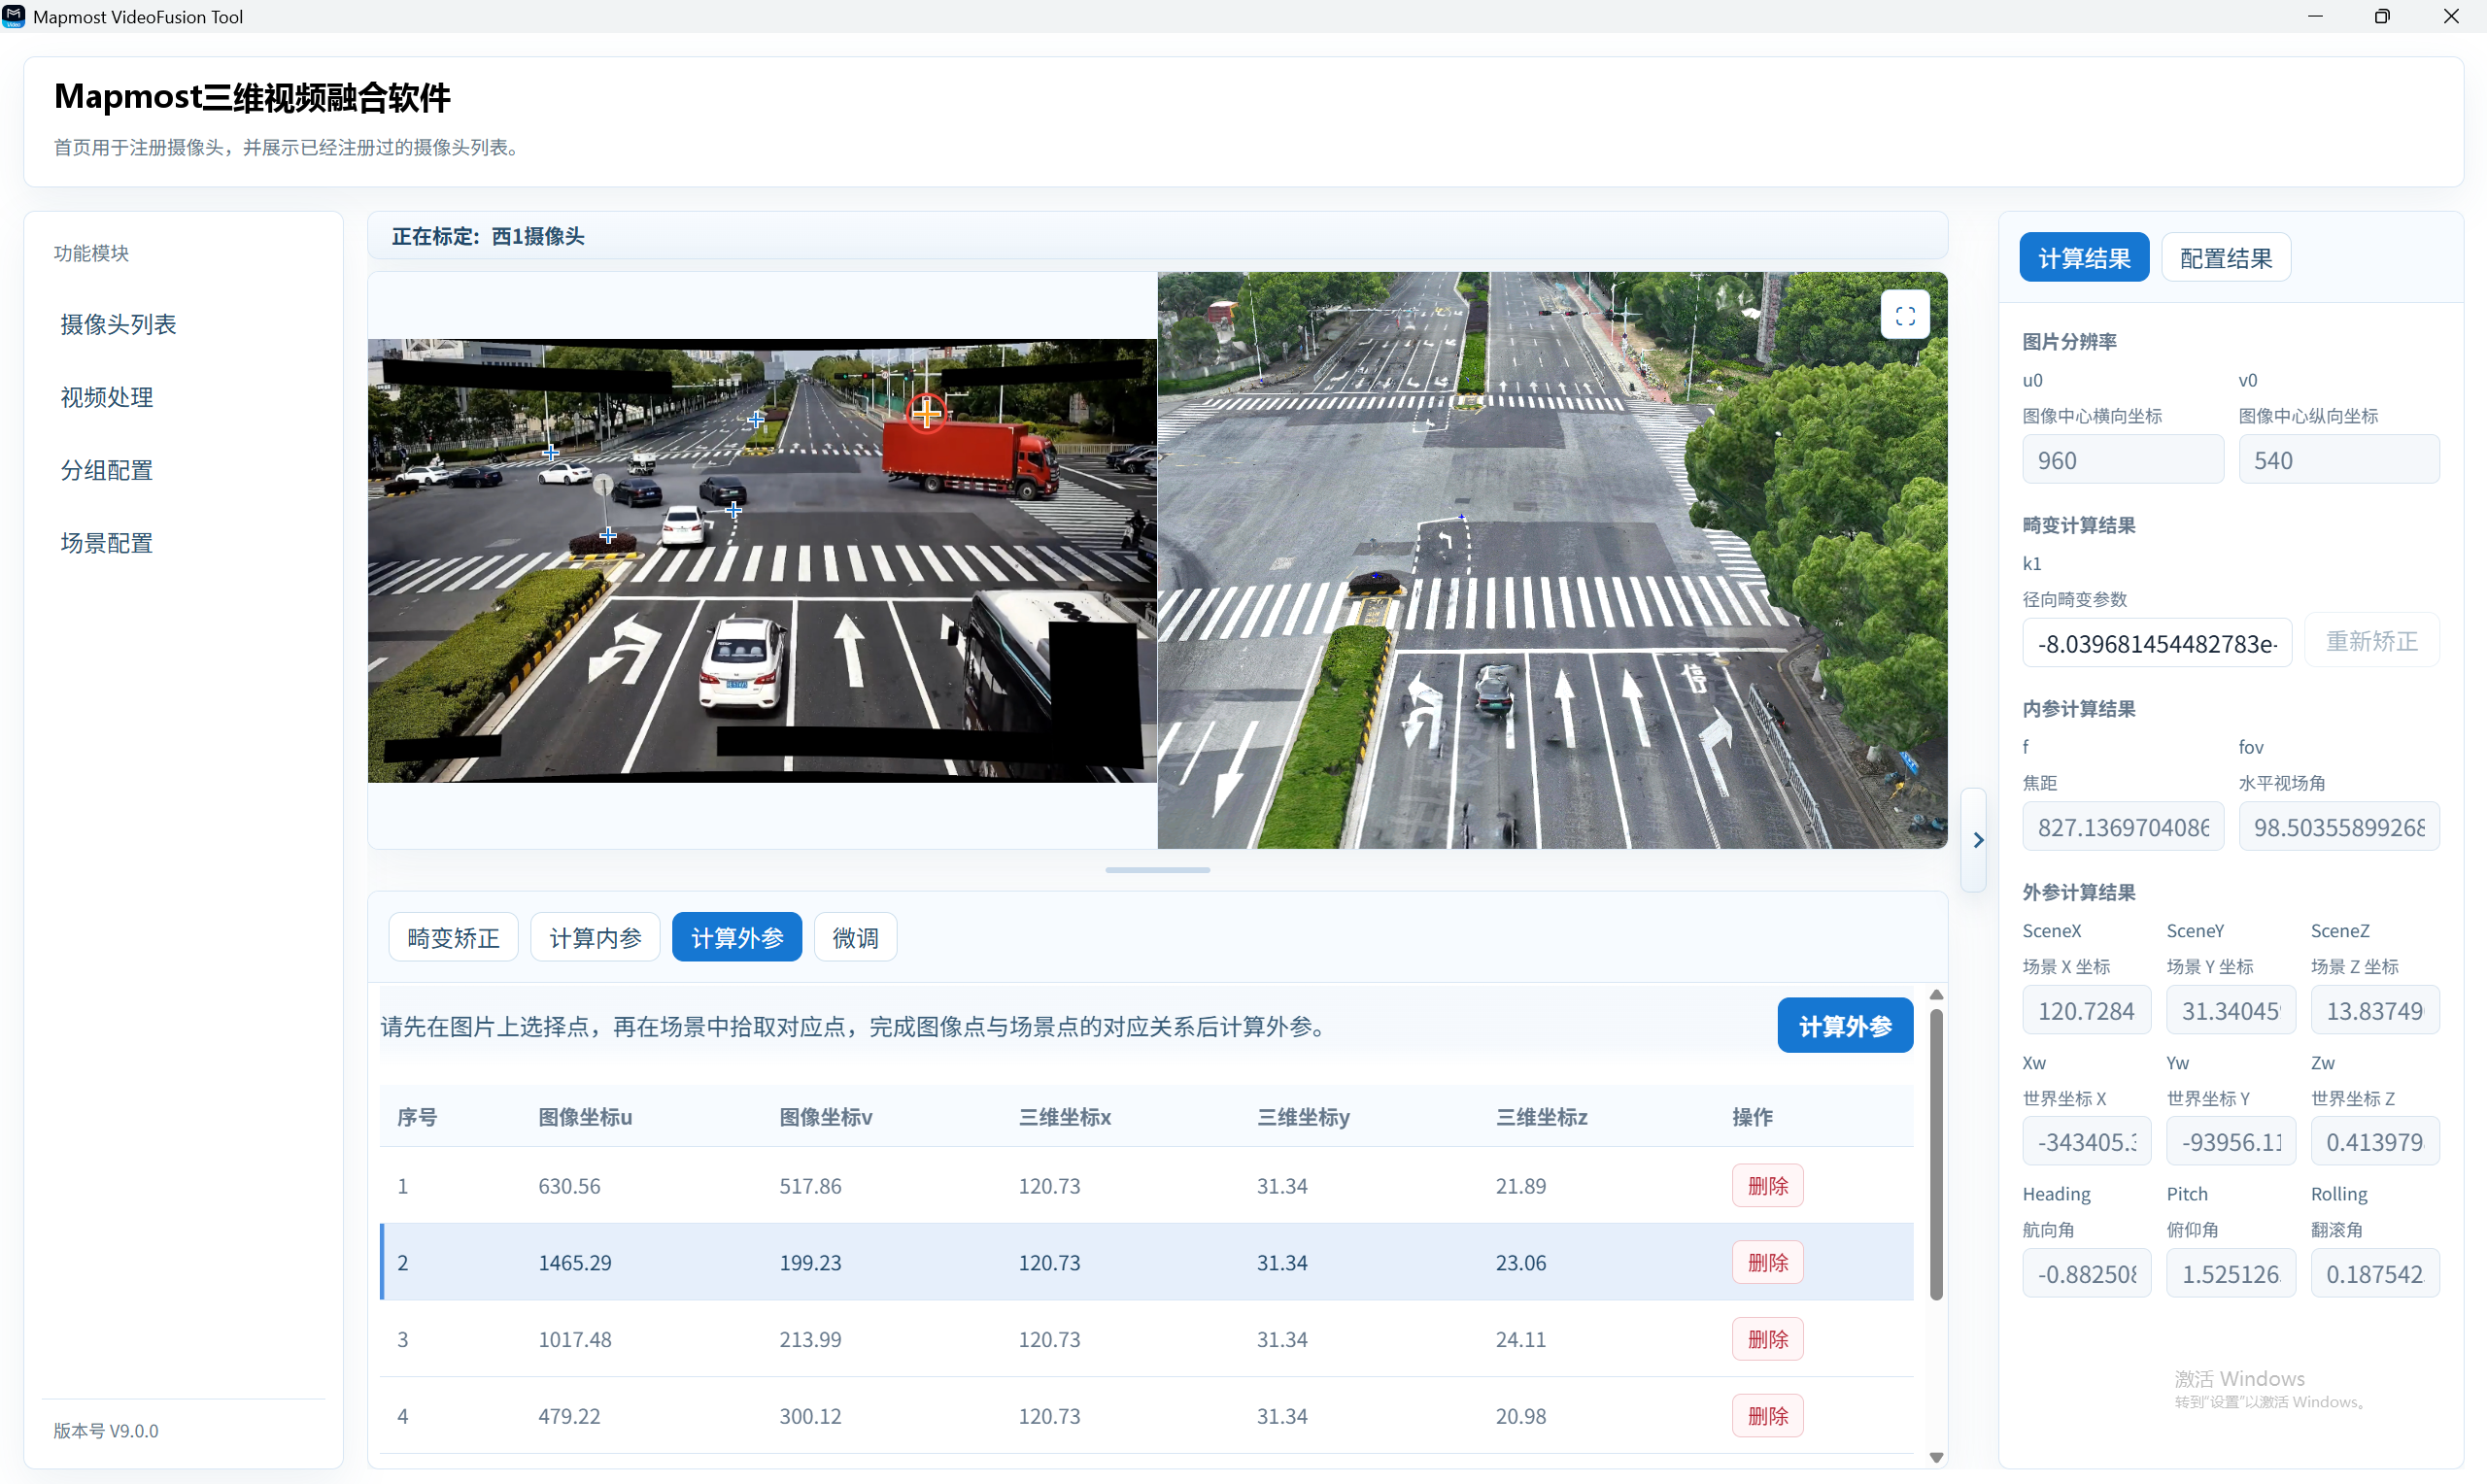2487x1484 pixels.
Task: Click the splitter handle below the image panes
Action: [x=1157, y=870]
